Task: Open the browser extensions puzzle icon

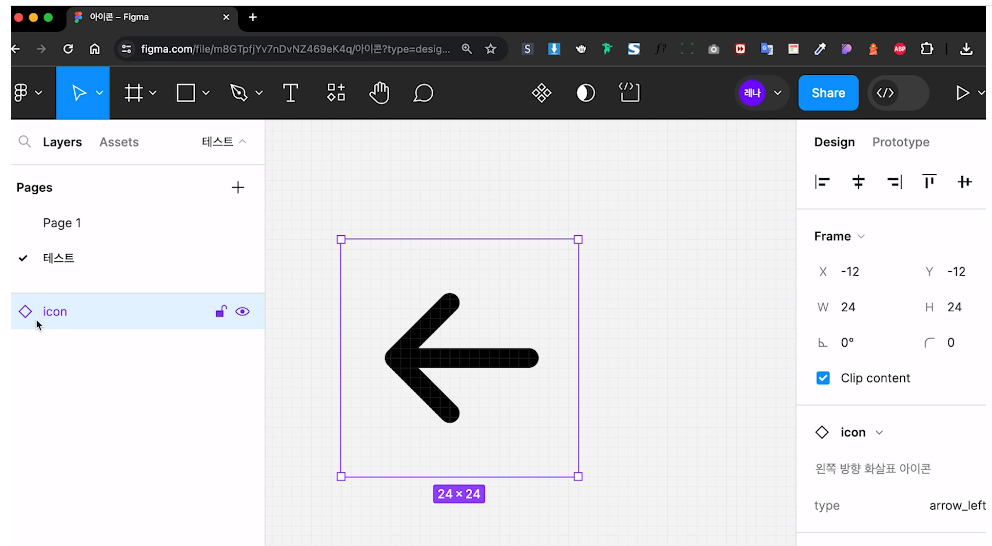Action: [x=927, y=49]
